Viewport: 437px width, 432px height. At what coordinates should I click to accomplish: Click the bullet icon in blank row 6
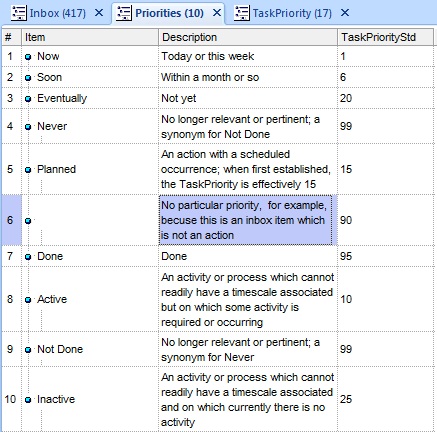click(x=28, y=221)
